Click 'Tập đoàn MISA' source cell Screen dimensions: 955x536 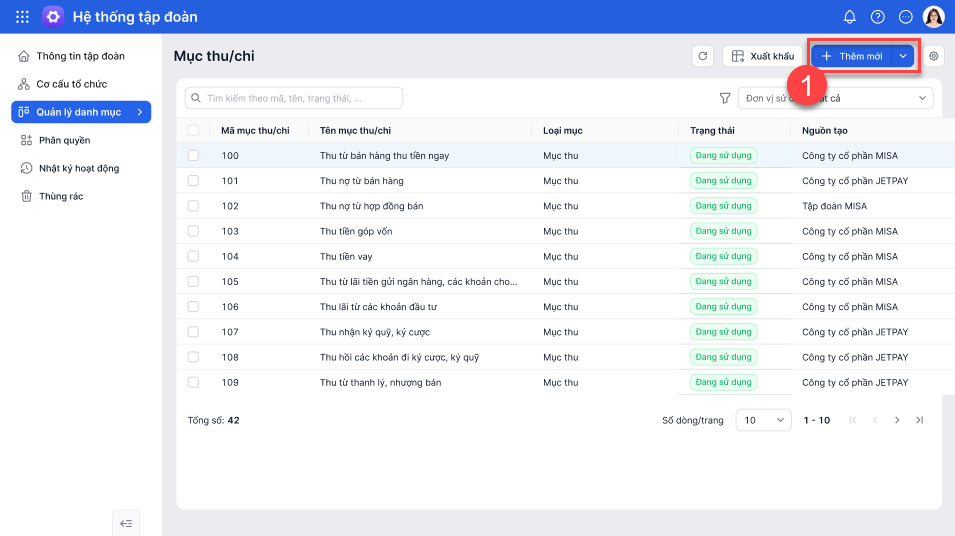[834, 206]
